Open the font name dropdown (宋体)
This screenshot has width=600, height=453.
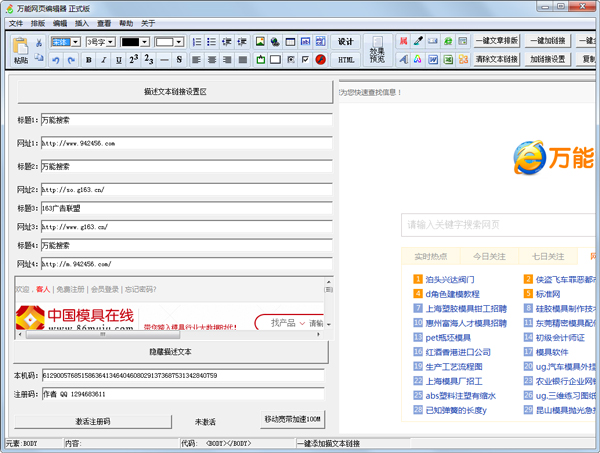coord(76,42)
